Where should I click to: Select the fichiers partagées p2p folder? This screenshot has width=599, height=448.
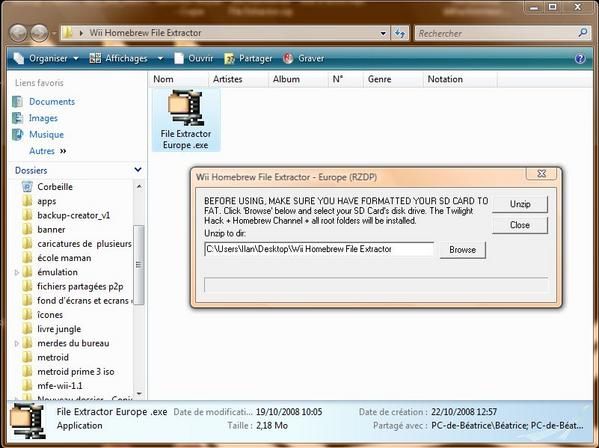(80, 286)
